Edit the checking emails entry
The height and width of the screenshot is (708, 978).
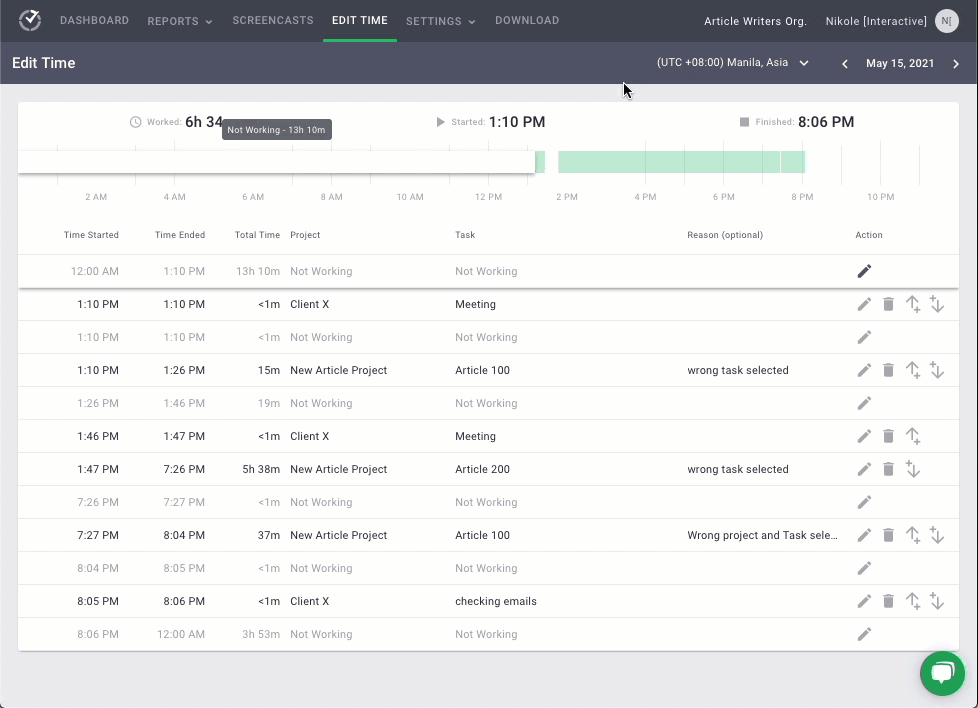point(864,602)
